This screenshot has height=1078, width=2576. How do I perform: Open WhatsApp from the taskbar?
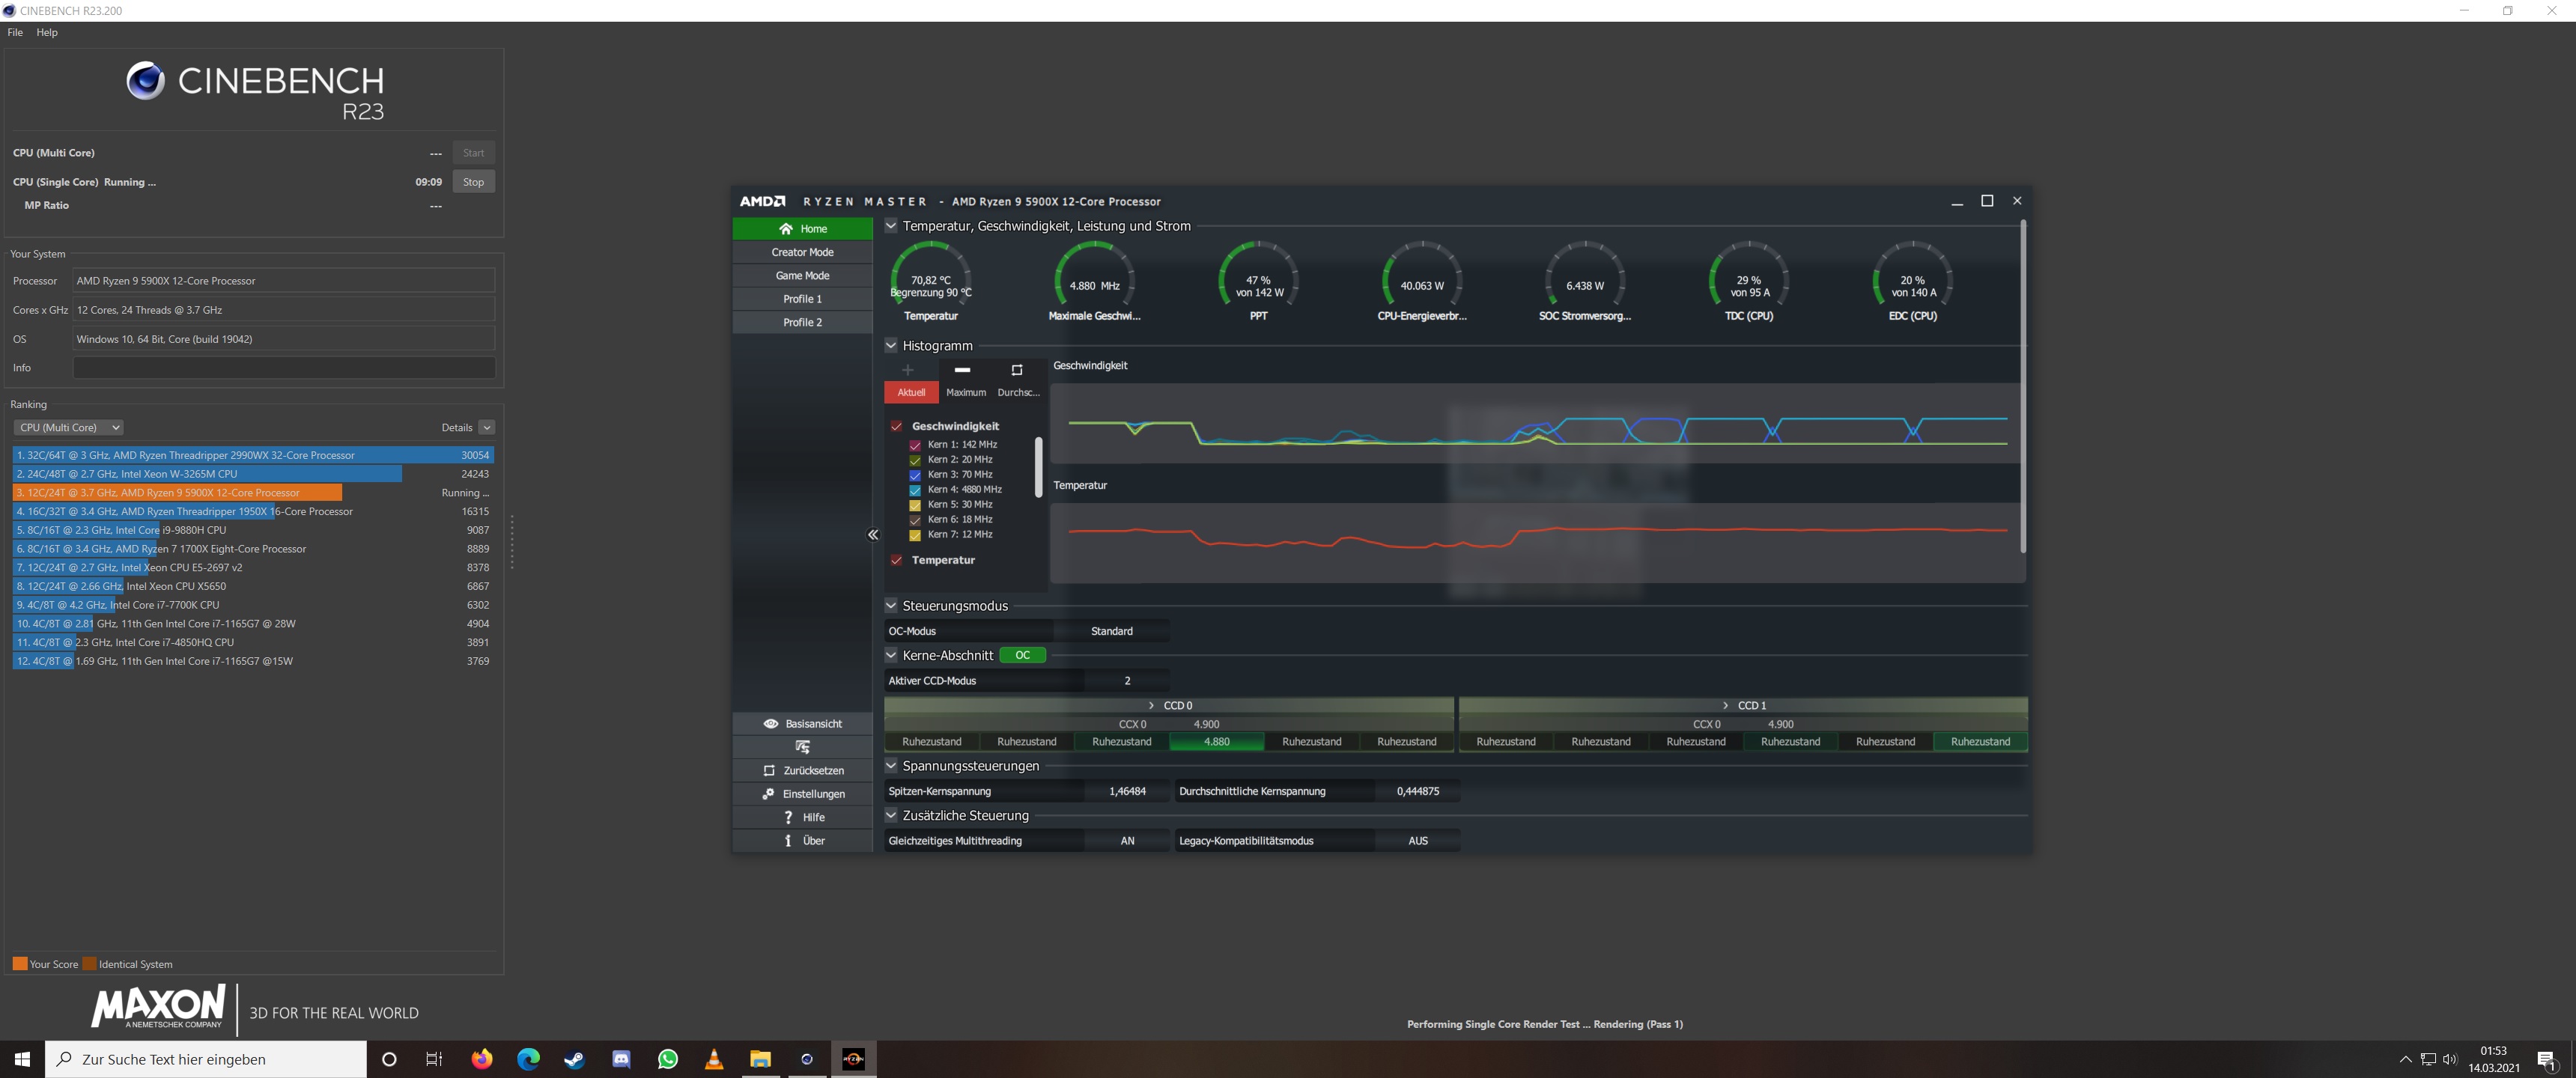coord(667,1059)
